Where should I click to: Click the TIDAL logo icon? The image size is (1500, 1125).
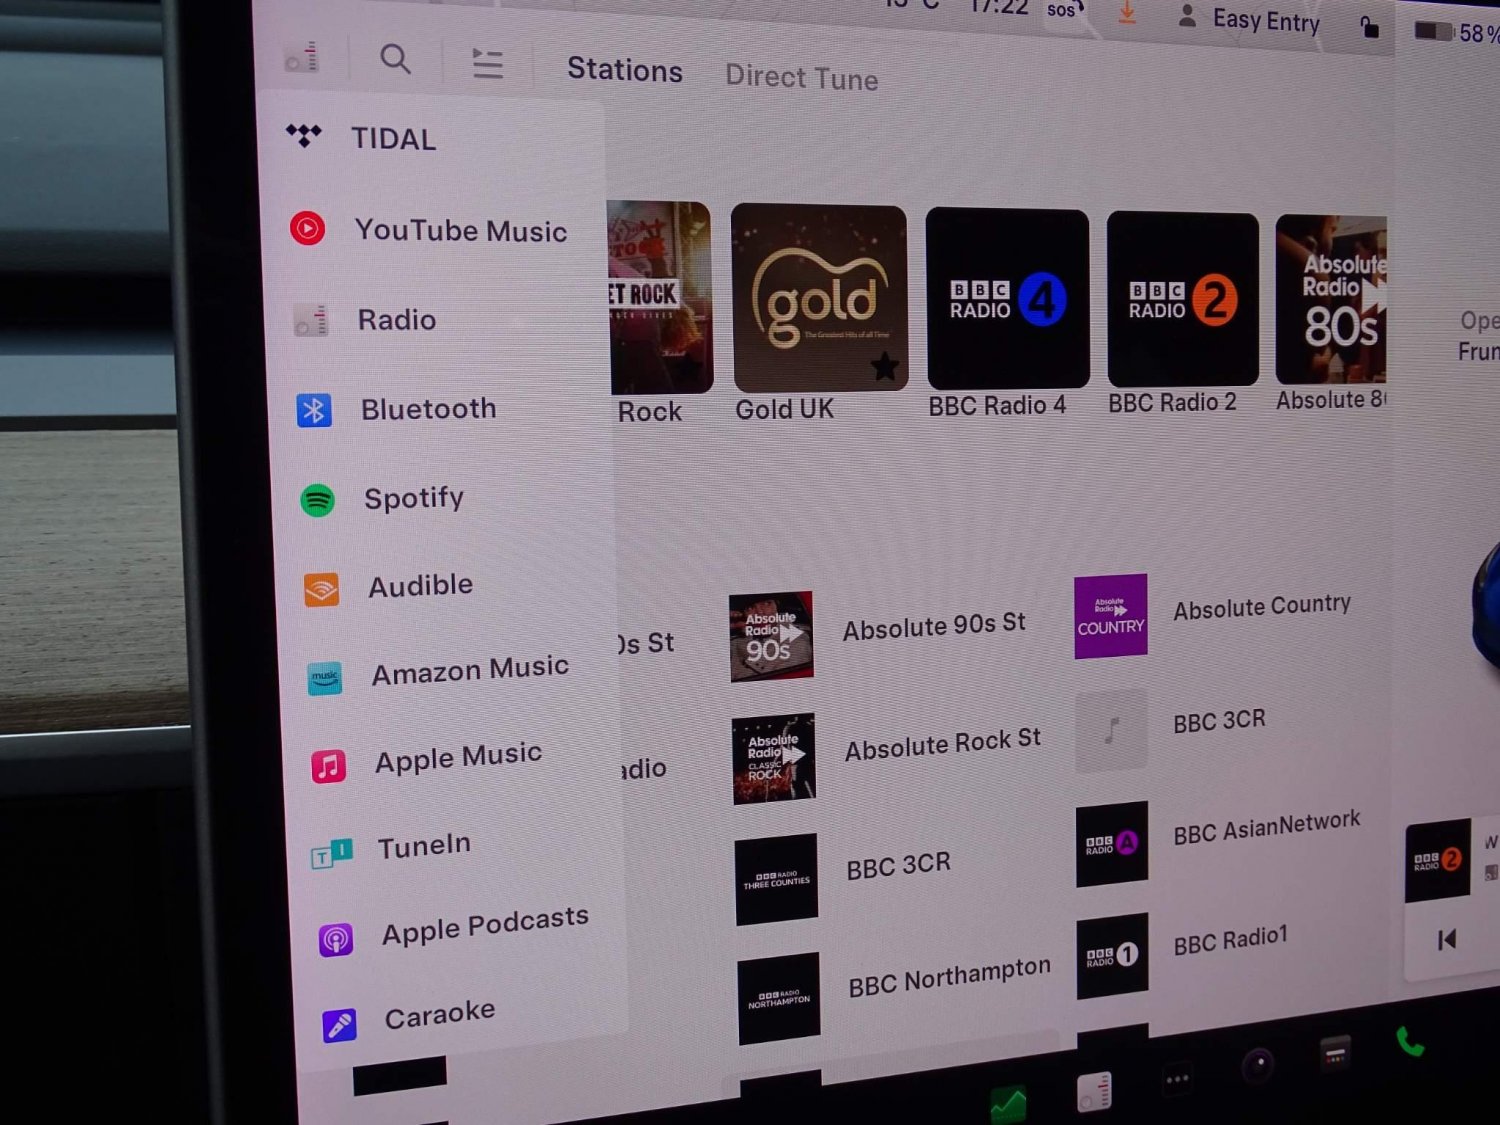click(304, 134)
